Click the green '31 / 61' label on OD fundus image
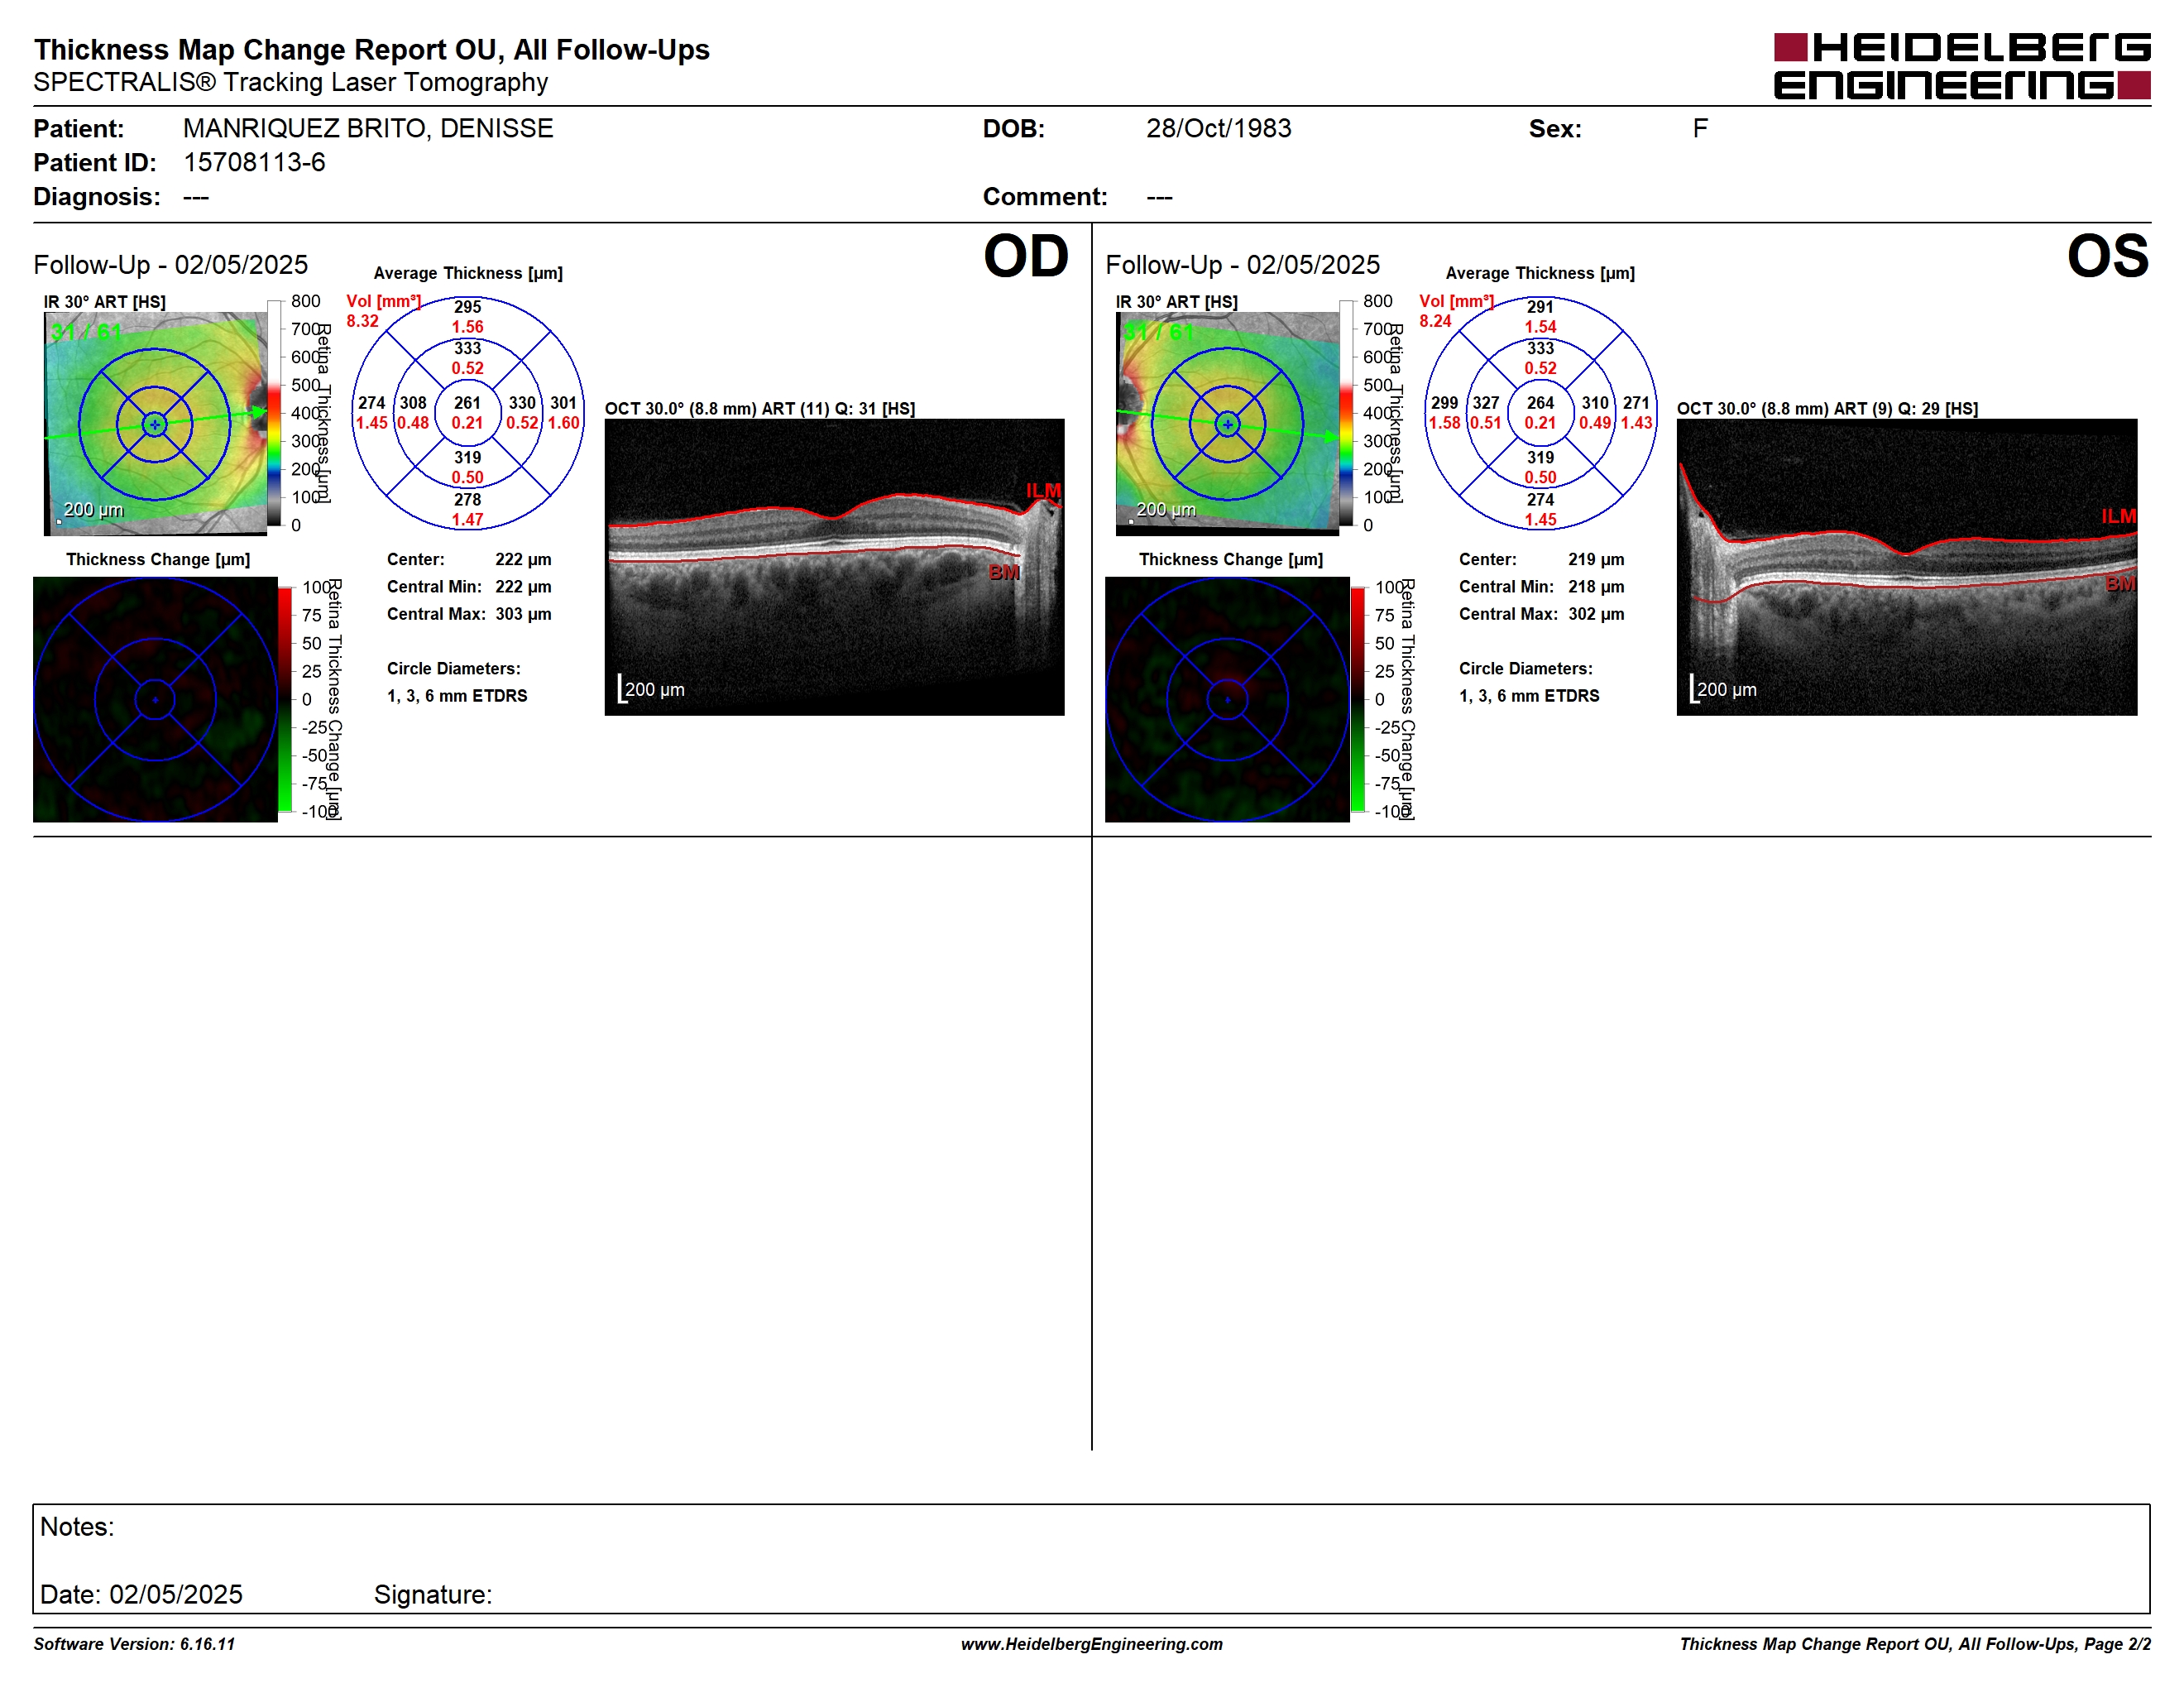The image size is (2184, 1688). (x=86, y=331)
